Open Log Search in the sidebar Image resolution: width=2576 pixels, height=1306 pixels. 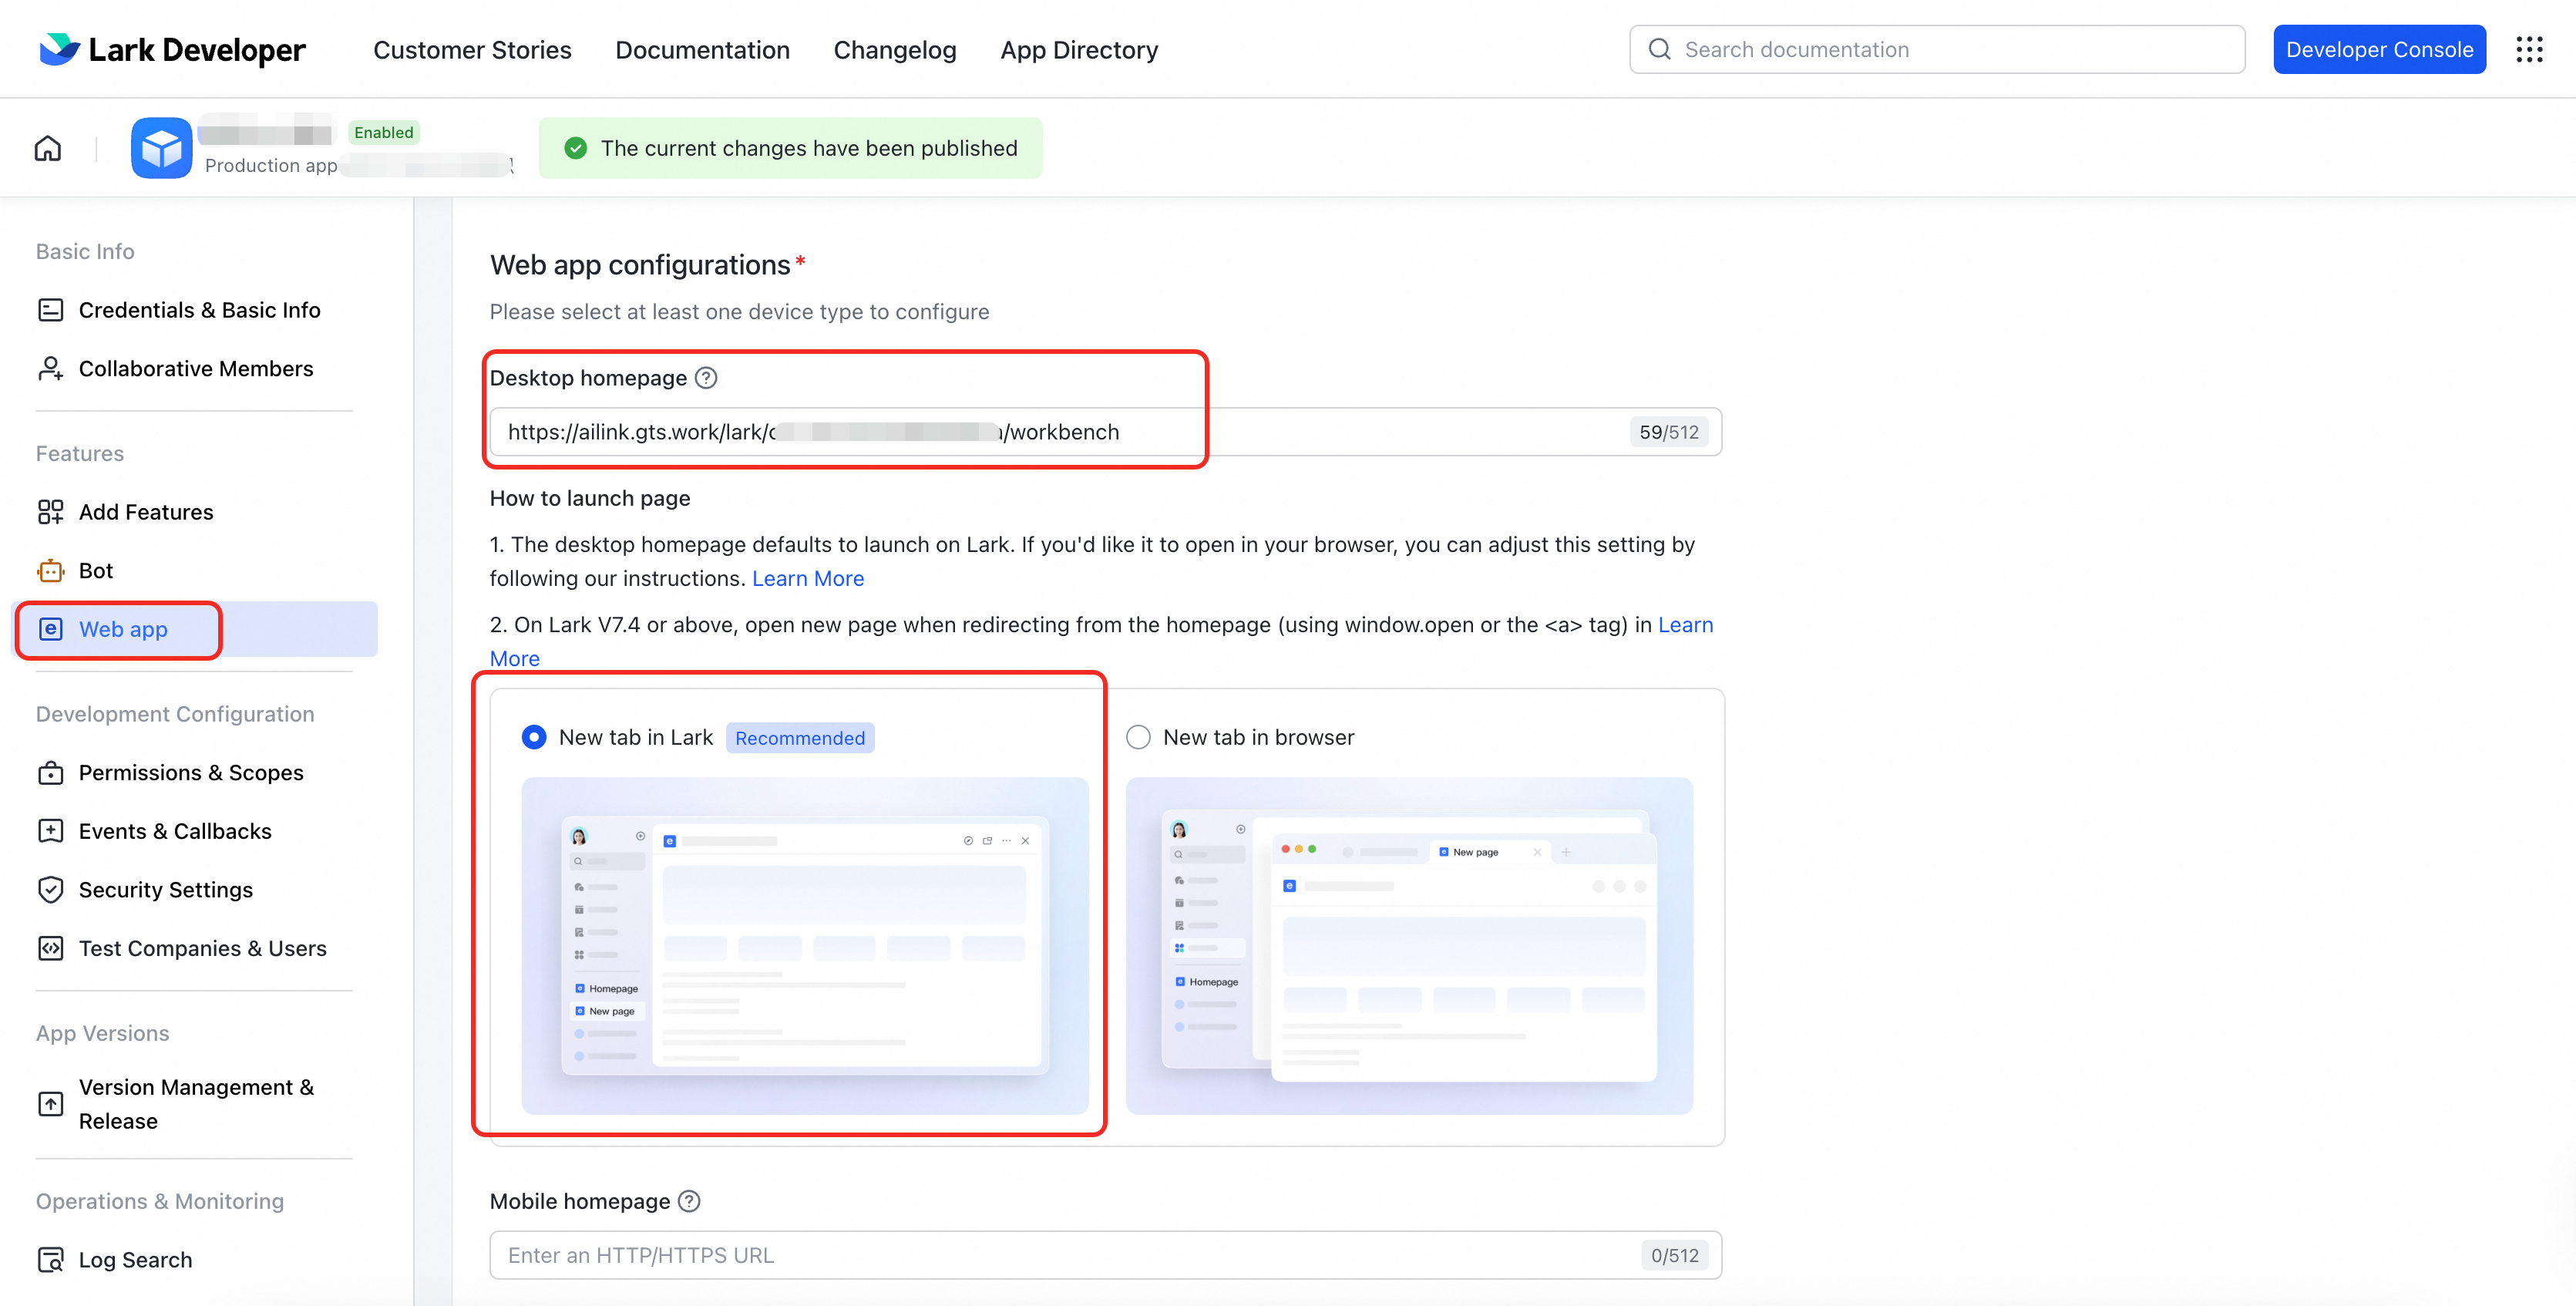point(135,1259)
